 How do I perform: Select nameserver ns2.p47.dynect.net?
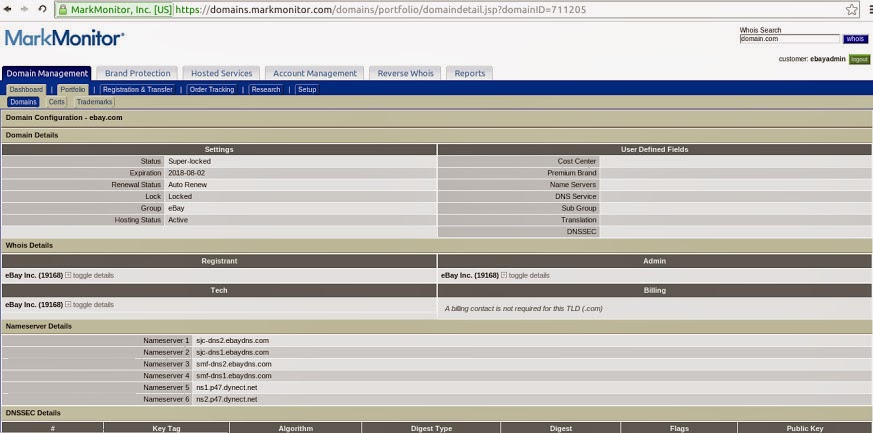pyautogui.click(x=227, y=399)
